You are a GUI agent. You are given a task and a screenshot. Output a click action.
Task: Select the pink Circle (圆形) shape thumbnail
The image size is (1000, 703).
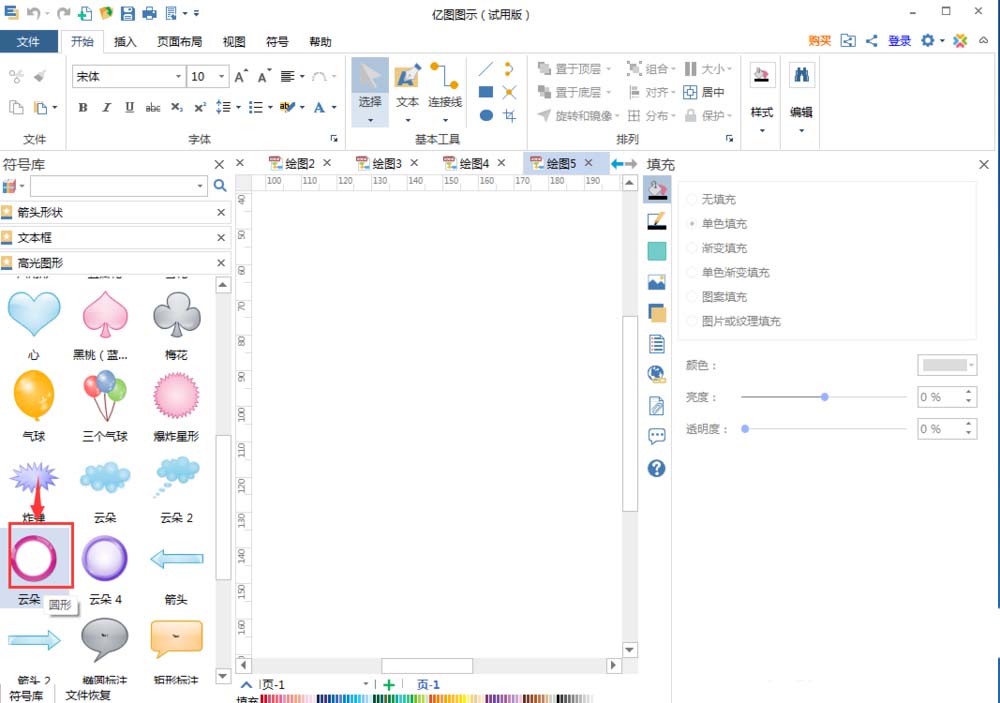[x=34, y=558]
